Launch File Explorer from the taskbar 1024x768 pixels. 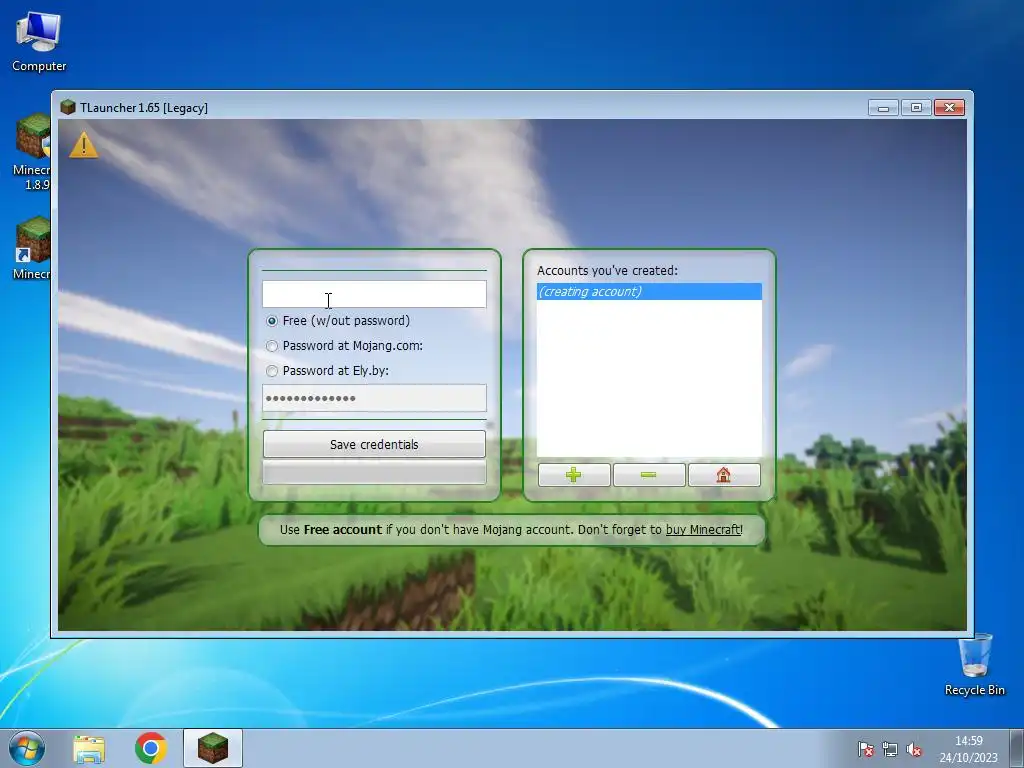89,748
